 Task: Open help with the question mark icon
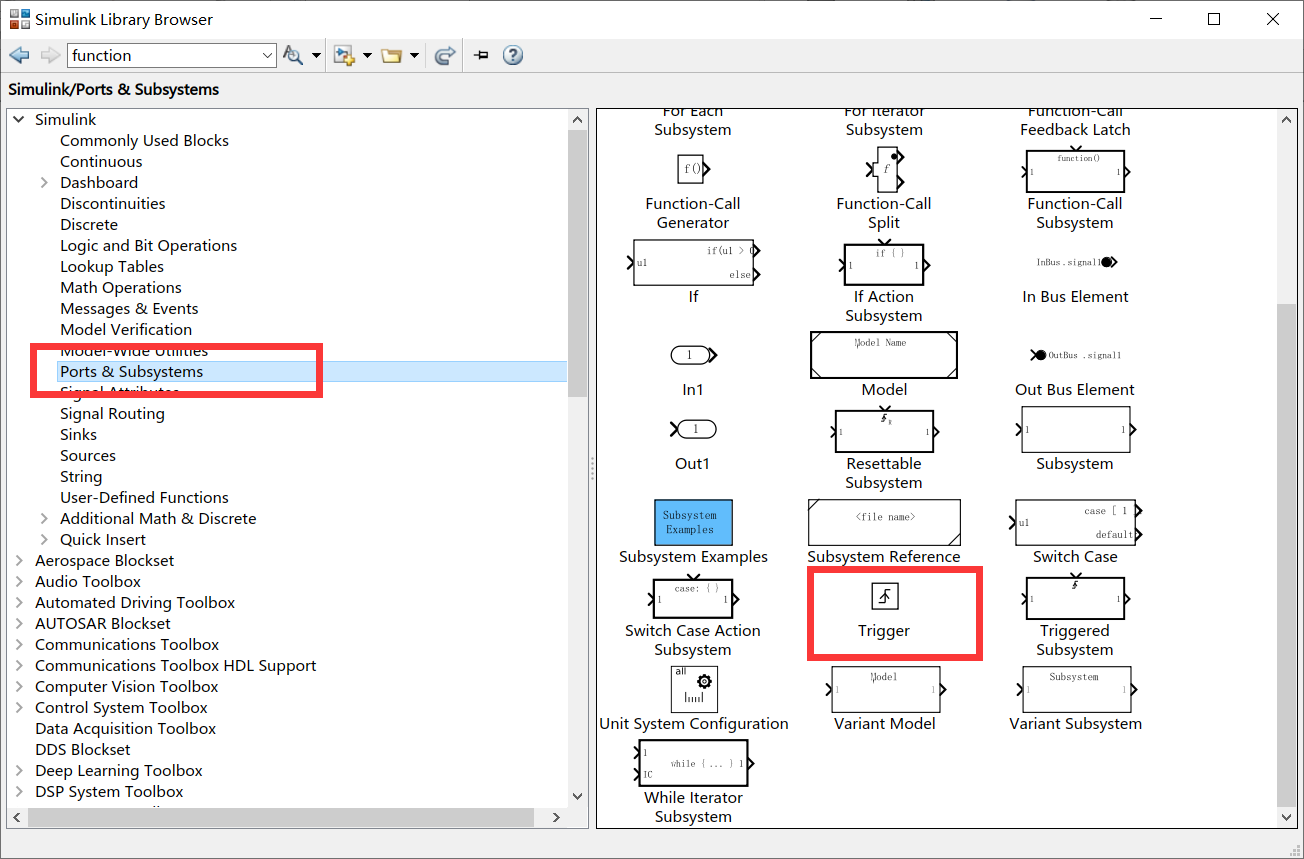coord(513,56)
